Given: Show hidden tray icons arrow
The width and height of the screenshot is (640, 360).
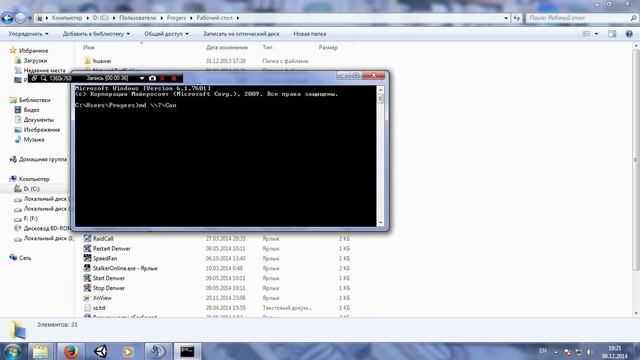Looking at the screenshot, I should coord(556,352).
